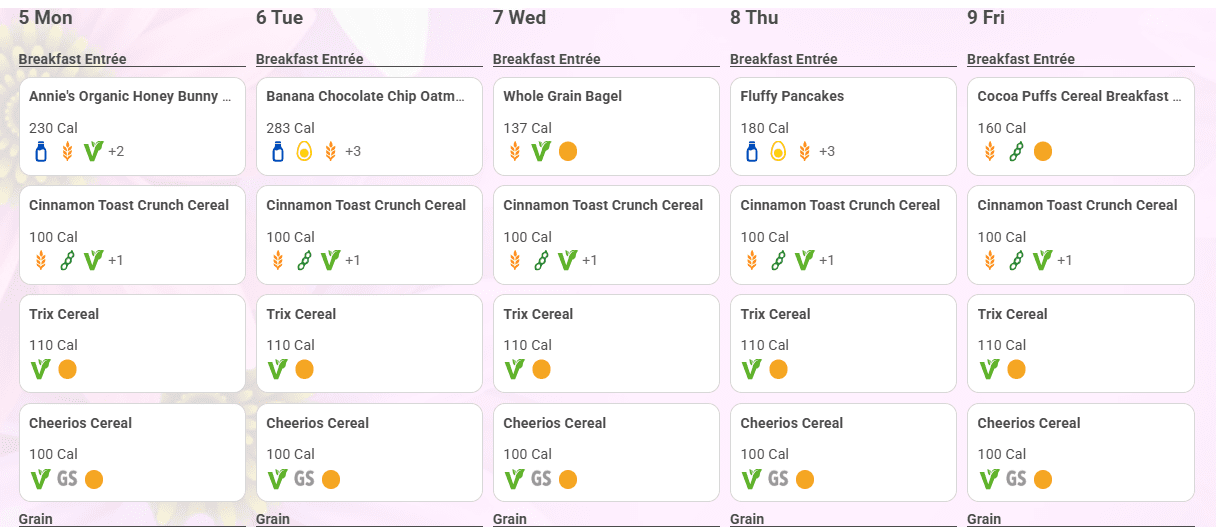
Task: Select the 8 Thu day header
Action: pyautogui.click(x=755, y=17)
